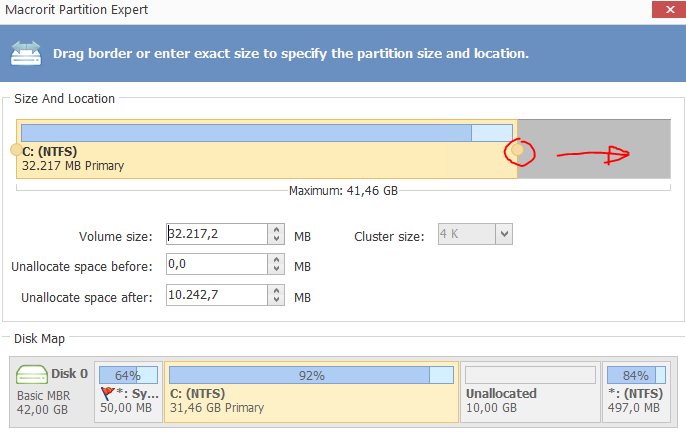Click the left drag handle of C: partition
Image resolution: width=686 pixels, height=445 pixels.
(16, 150)
